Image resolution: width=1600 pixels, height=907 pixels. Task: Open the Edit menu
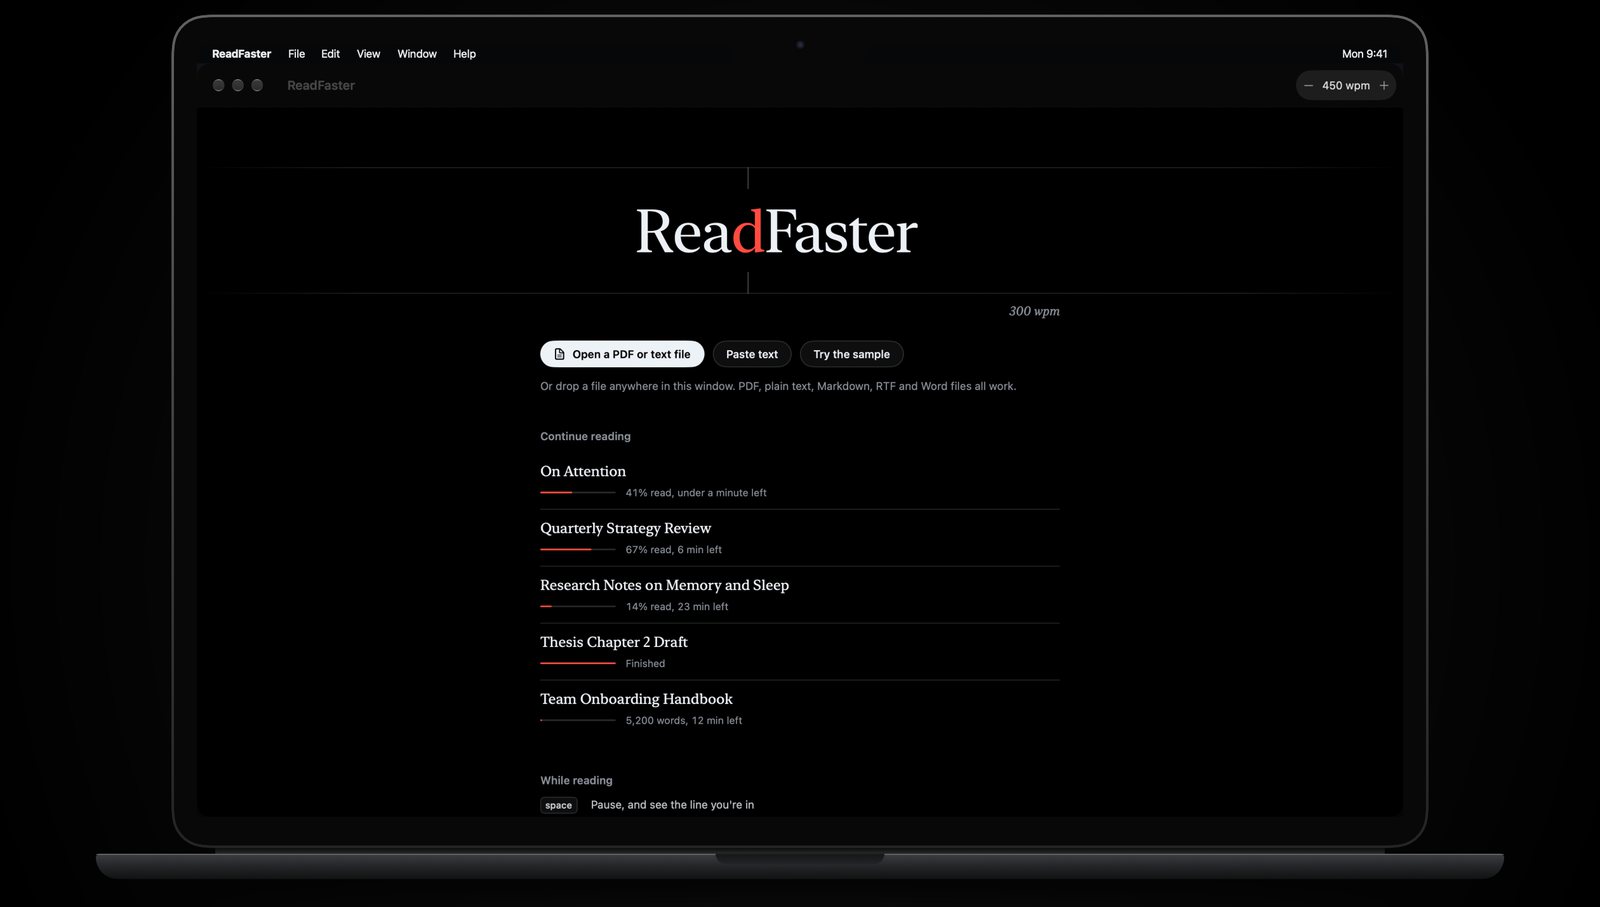click(330, 54)
